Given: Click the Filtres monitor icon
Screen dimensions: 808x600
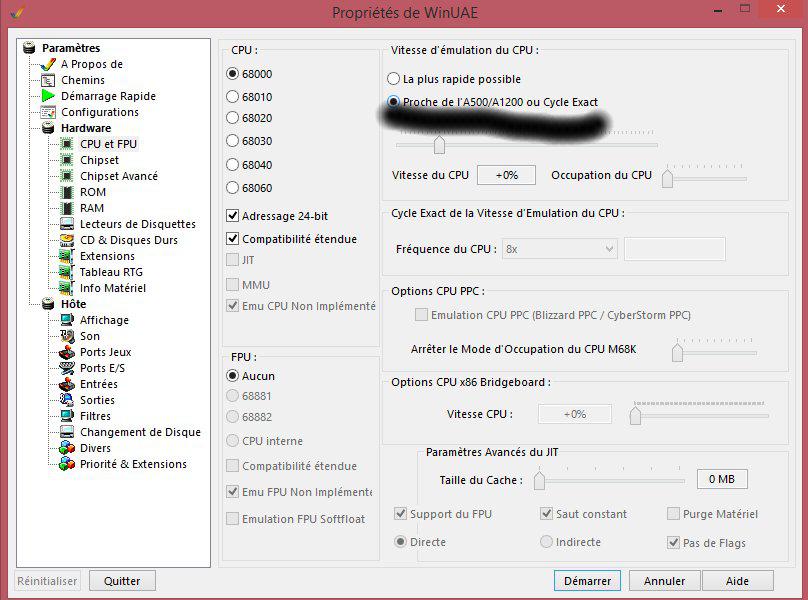Looking at the screenshot, I should click(67, 415).
